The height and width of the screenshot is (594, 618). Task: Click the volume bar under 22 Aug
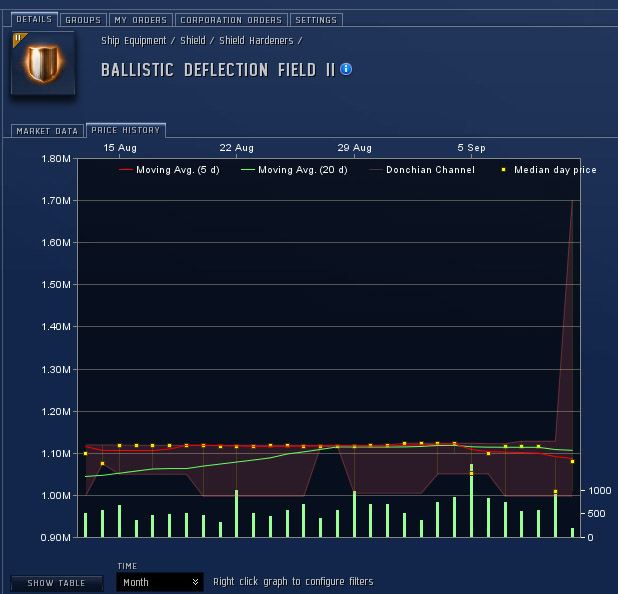coord(236,514)
